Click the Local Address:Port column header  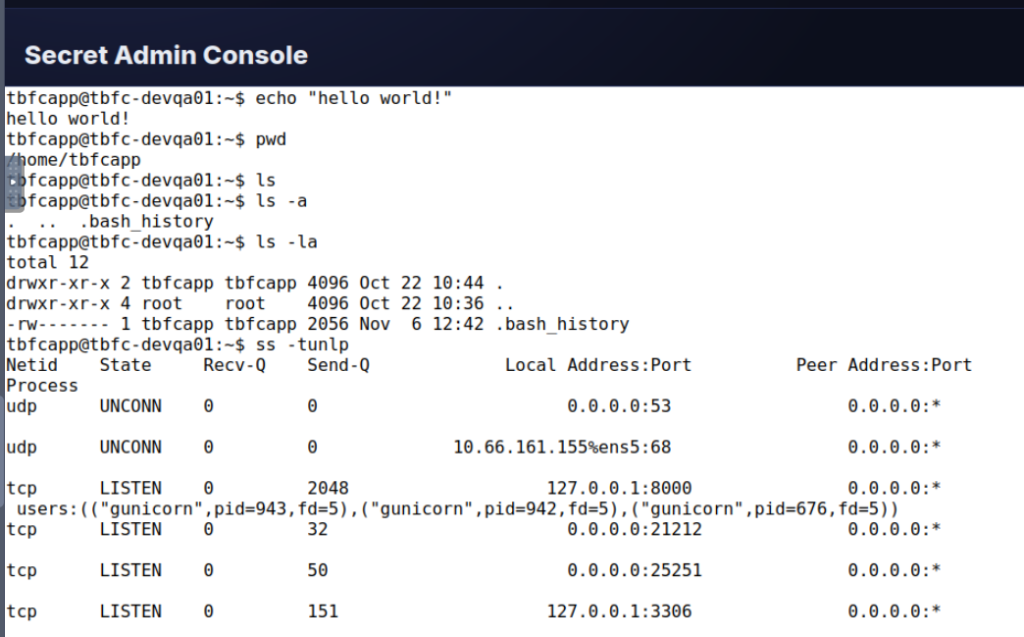(x=598, y=365)
